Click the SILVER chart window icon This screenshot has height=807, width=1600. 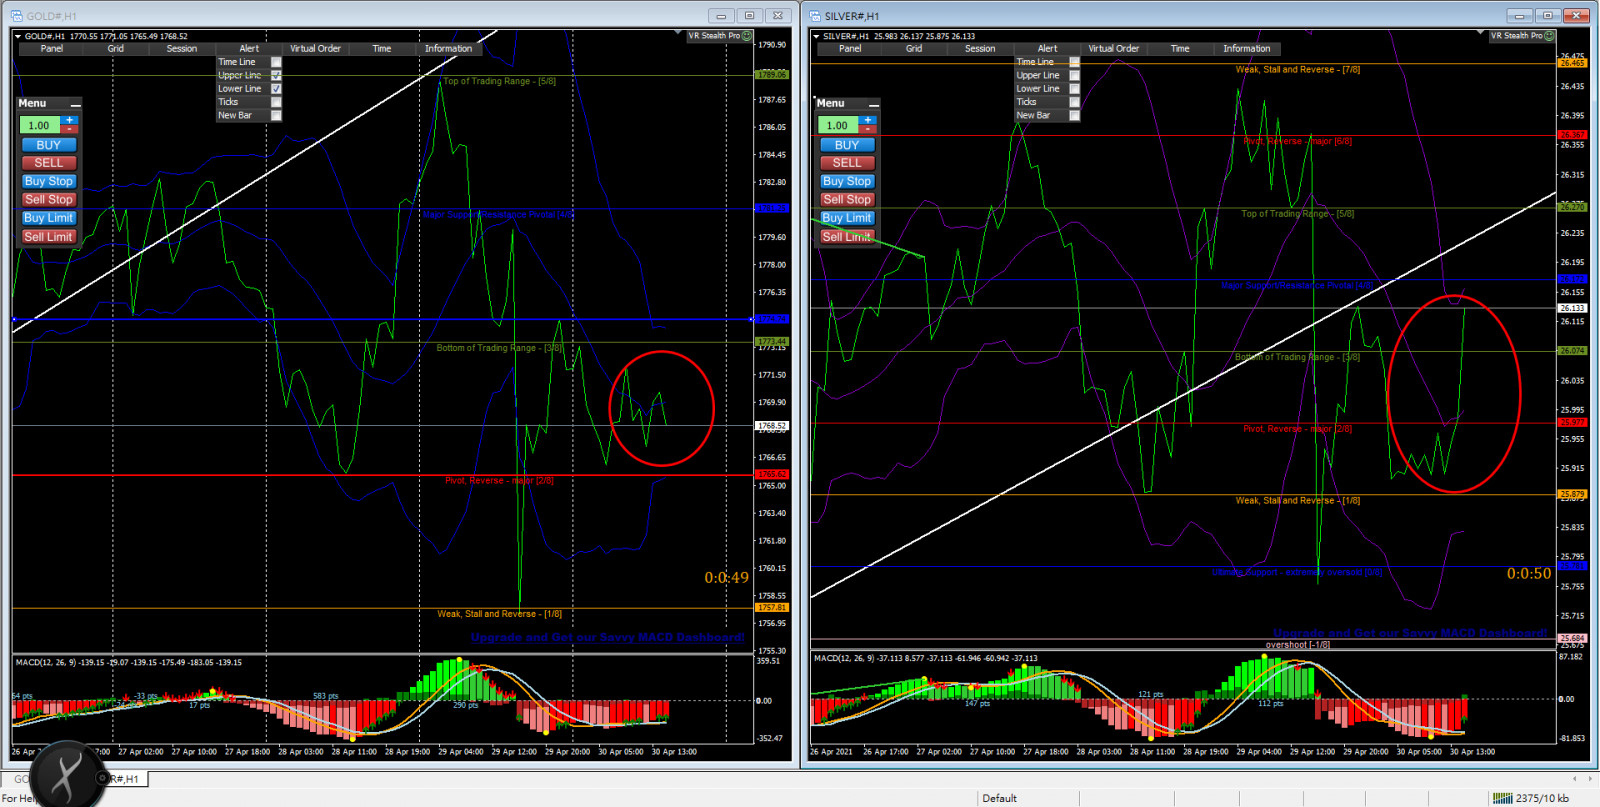[815, 16]
